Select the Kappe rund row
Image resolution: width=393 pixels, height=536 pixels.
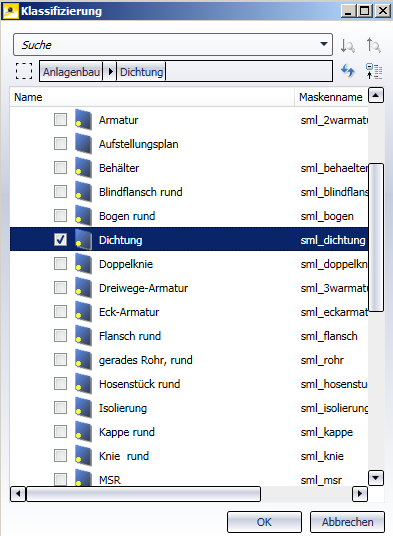click(189, 432)
